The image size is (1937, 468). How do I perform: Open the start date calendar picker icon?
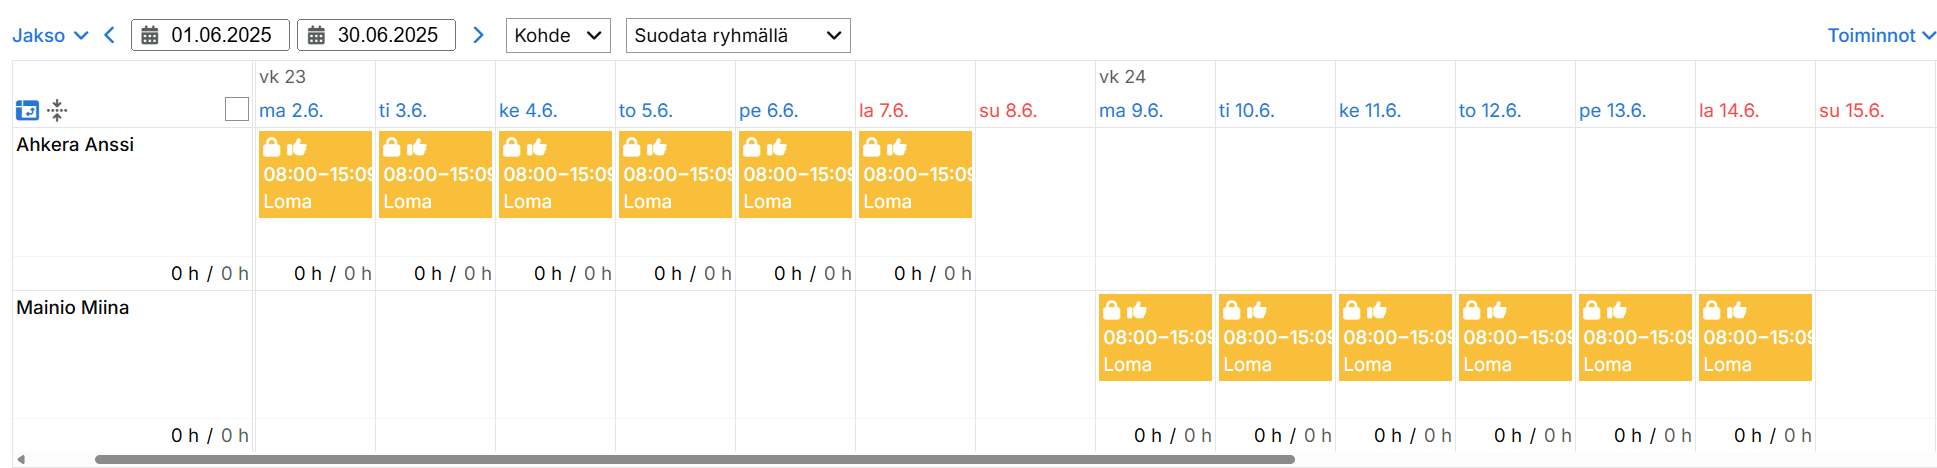pyautogui.click(x=150, y=36)
